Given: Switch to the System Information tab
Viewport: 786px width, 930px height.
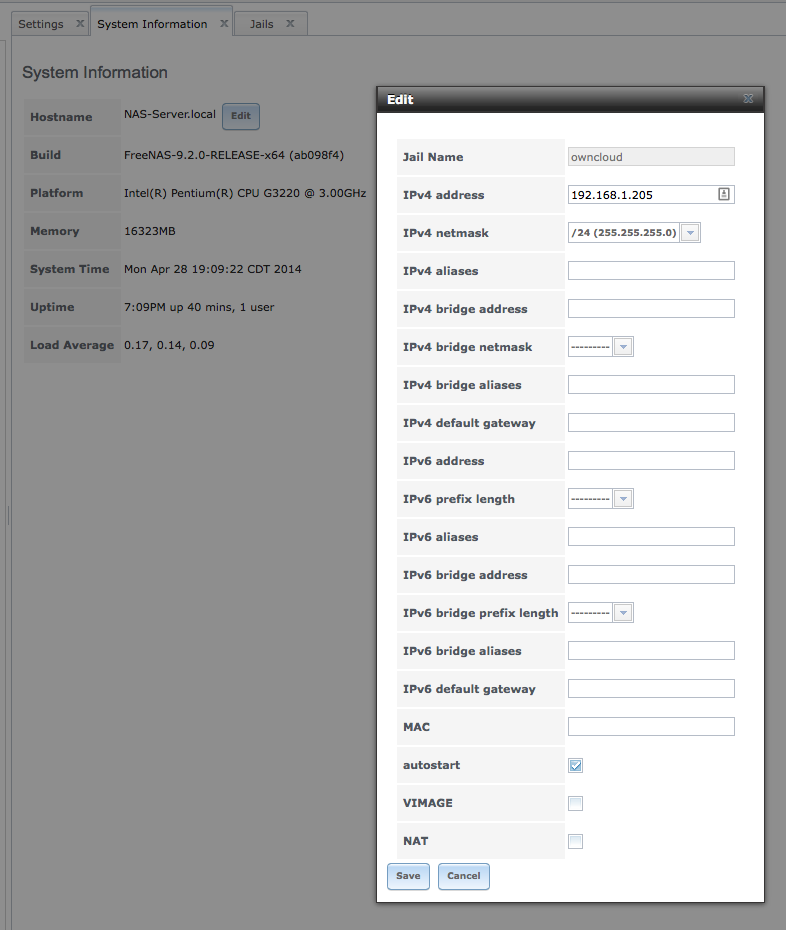Looking at the screenshot, I should click(152, 24).
